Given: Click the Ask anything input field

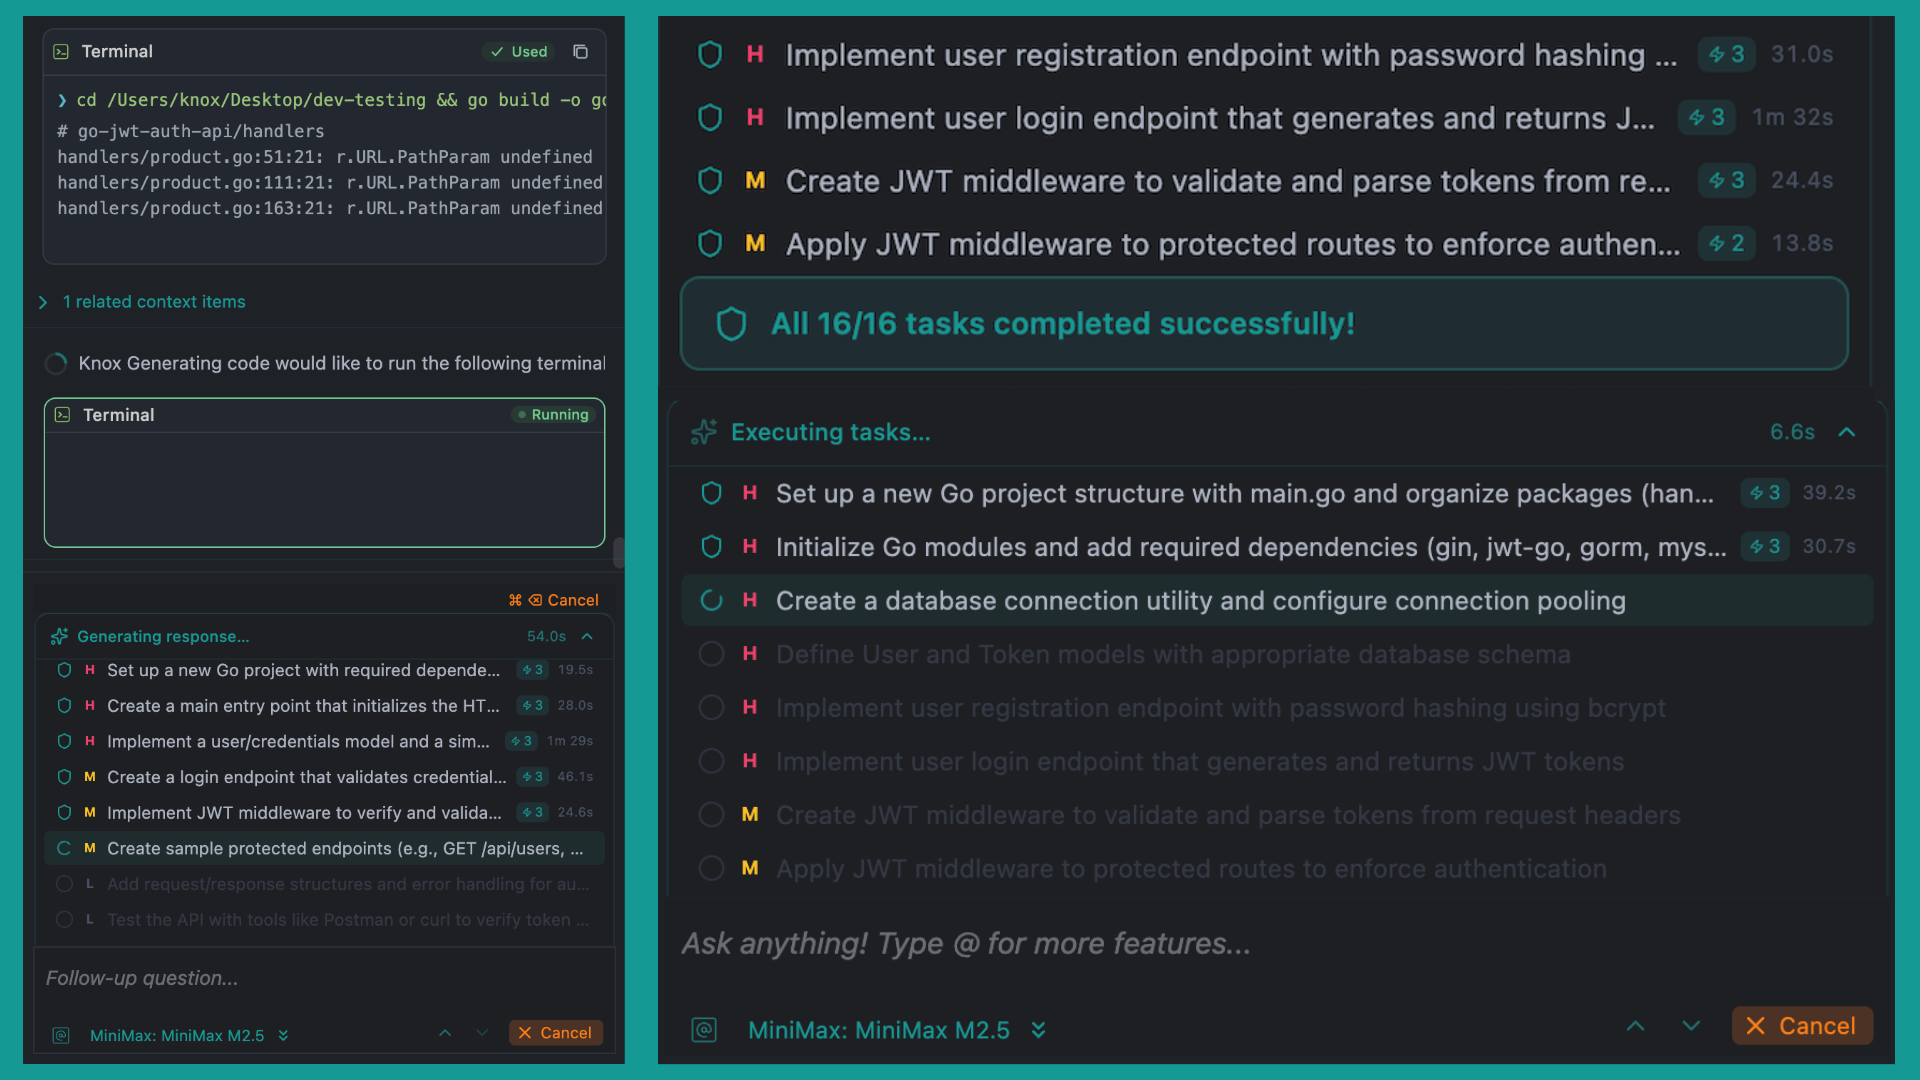Looking at the screenshot, I should point(965,943).
